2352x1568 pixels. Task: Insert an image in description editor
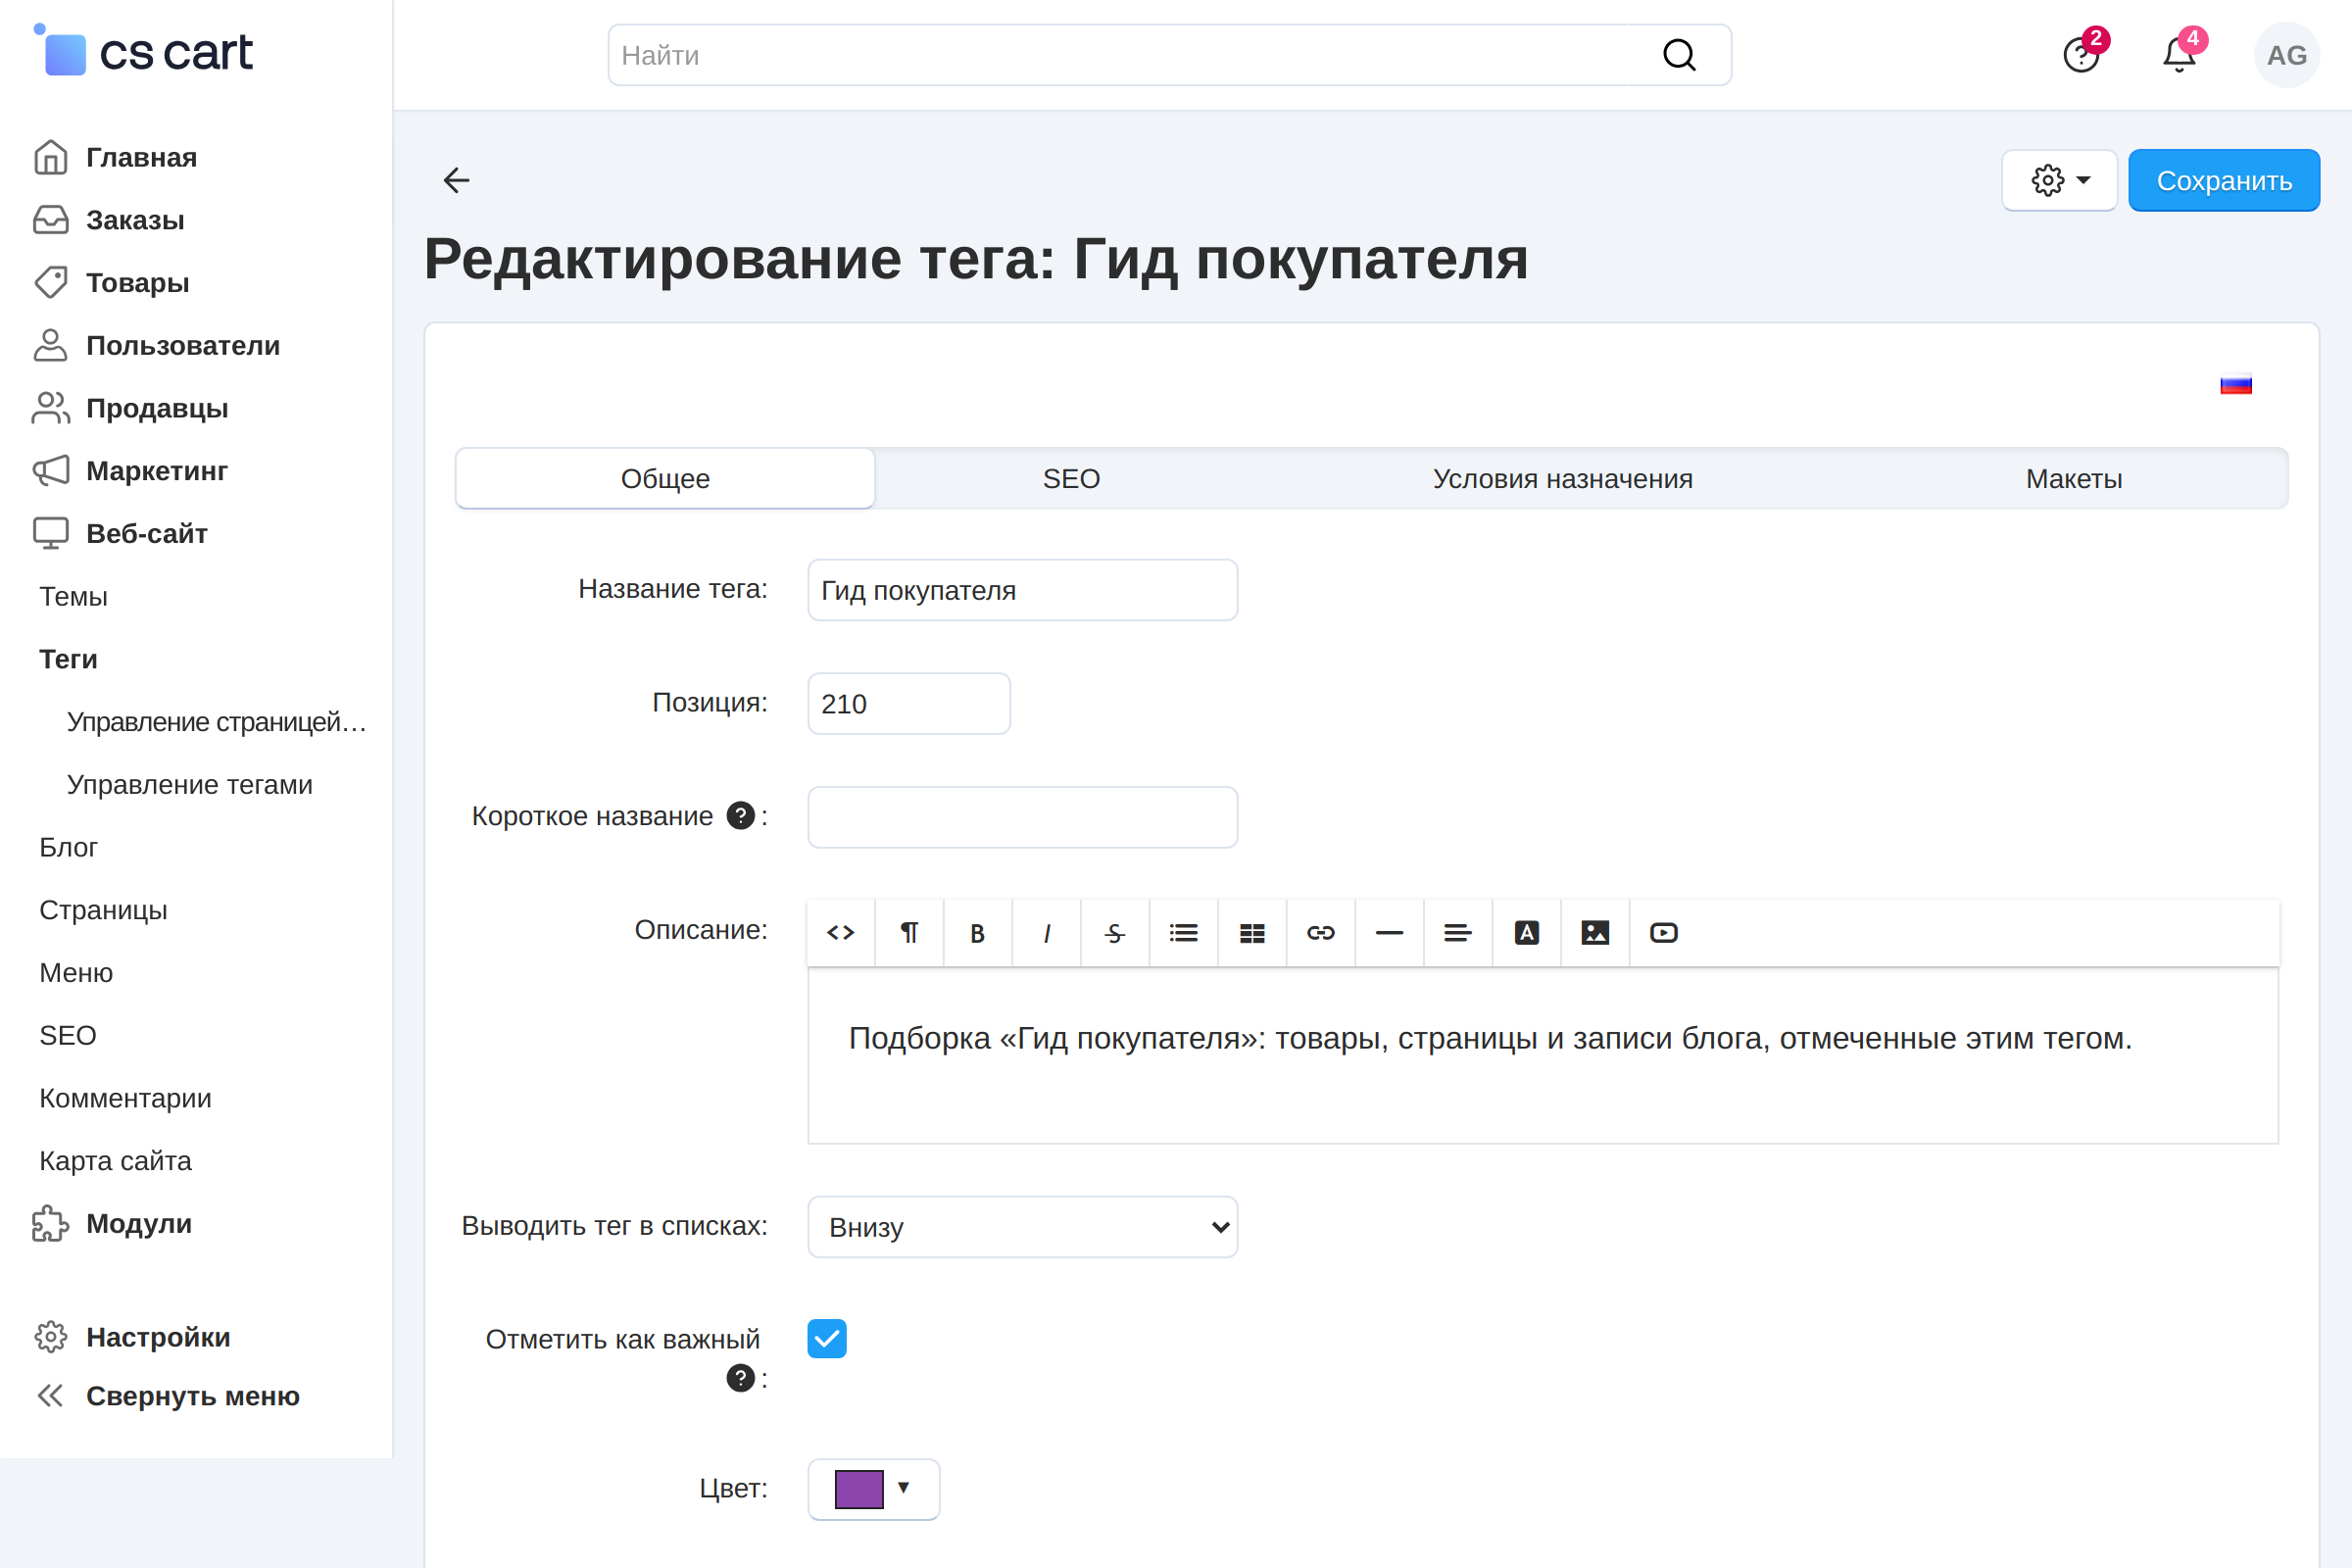point(1595,933)
